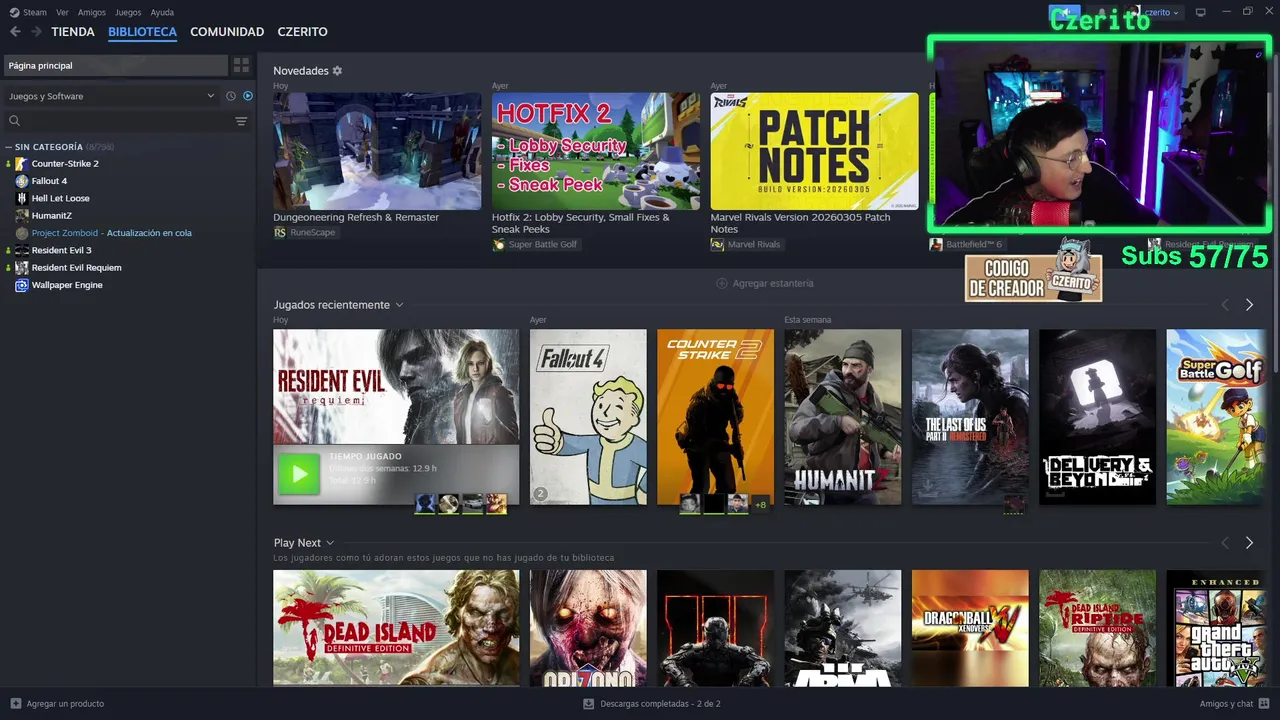Click the Resident Evil Requiem list icon

pos(22,268)
